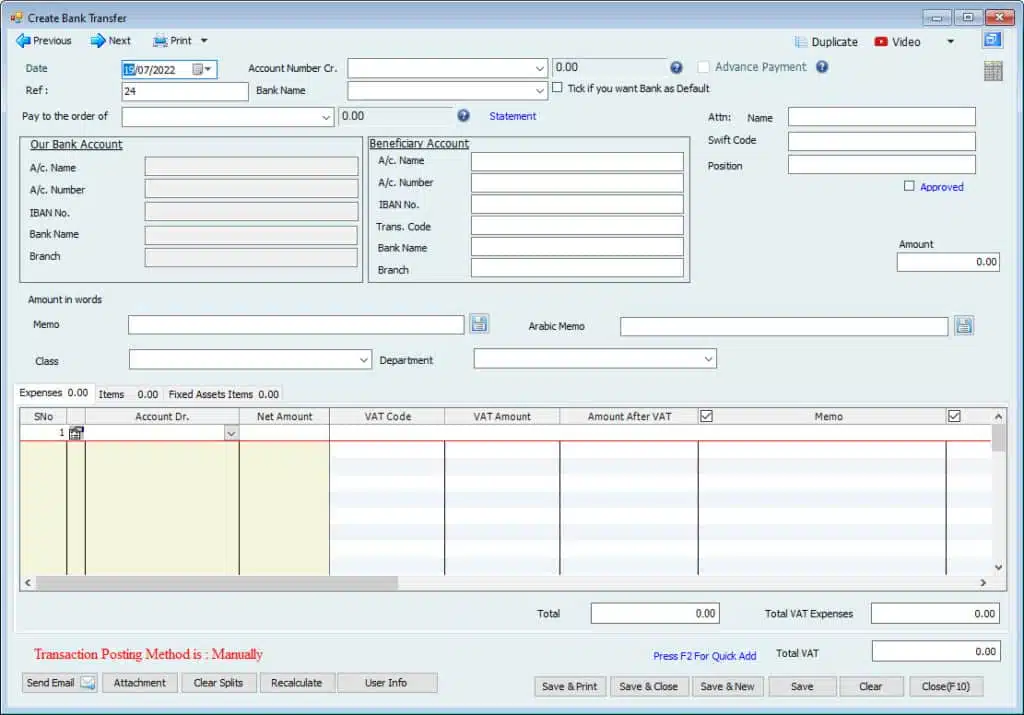The width and height of the screenshot is (1024, 715).
Task: Enable the Advance Payment checkbox
Action: 704,67
